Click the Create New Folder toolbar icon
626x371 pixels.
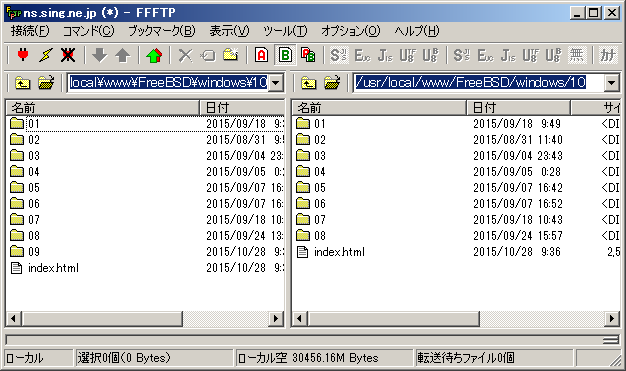pyautogui.click(x=231, y=55)
